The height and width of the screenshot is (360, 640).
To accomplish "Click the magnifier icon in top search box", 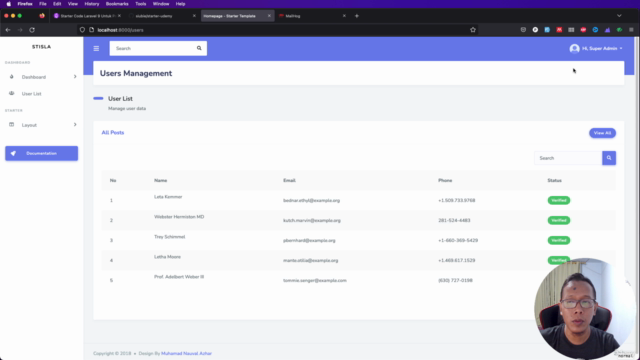I will (199, 48).
